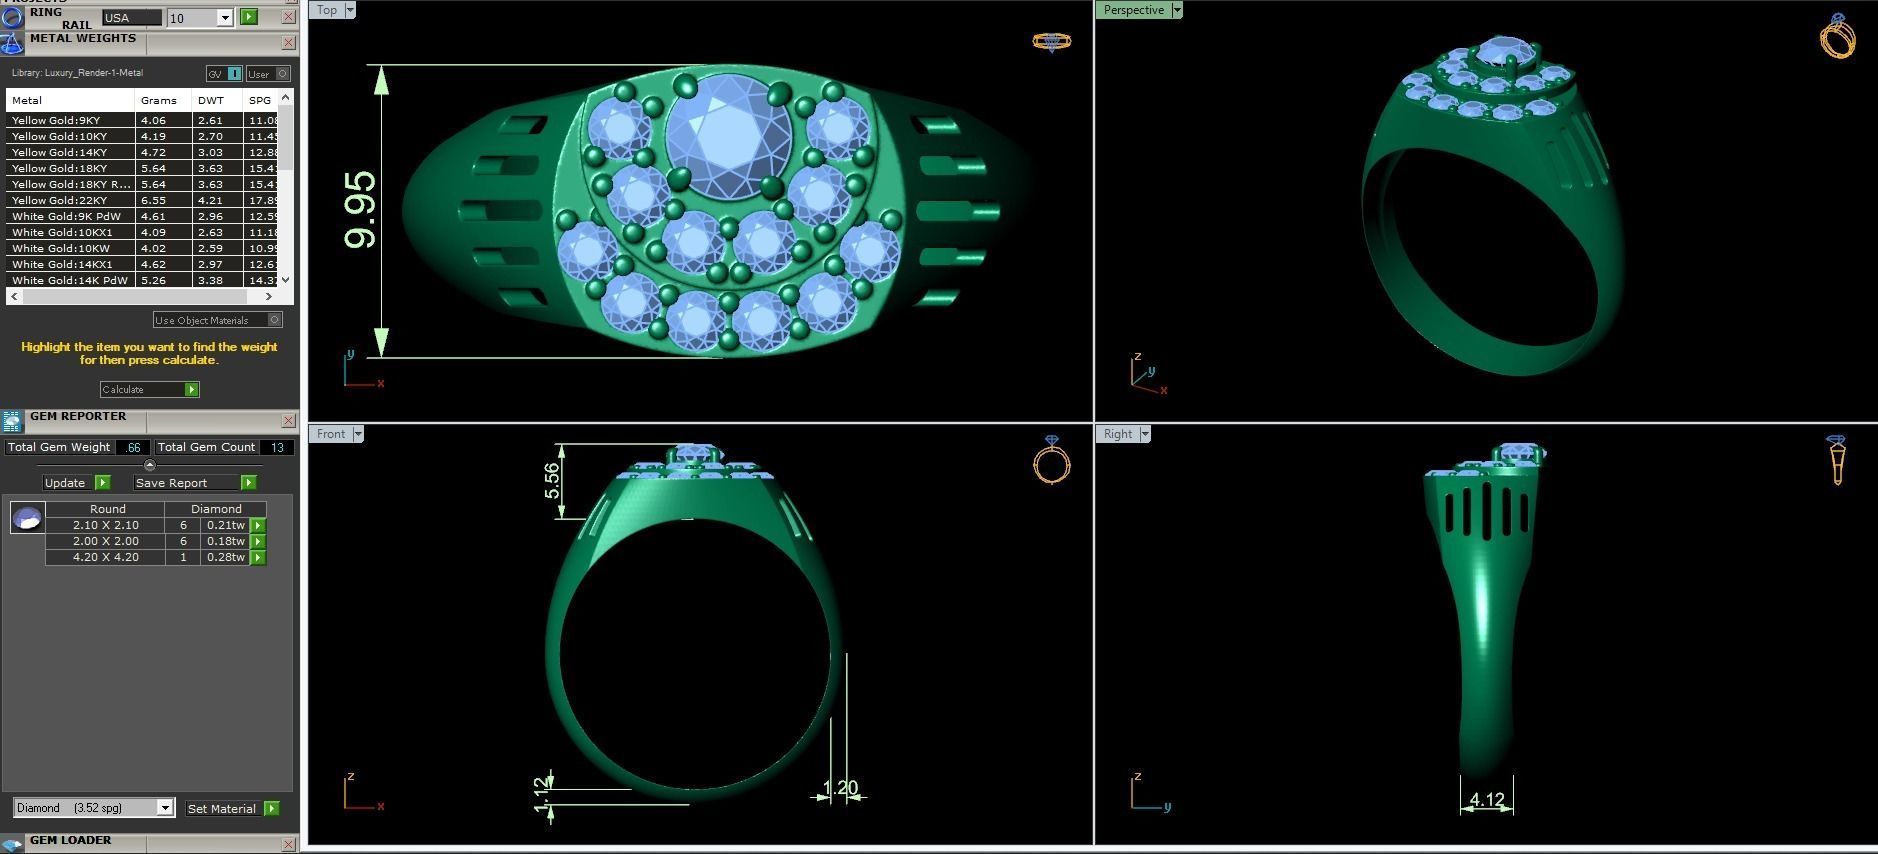Click the Gem Loader diamond icon
Screen dimensions: 1878x854
pos(12,844)
